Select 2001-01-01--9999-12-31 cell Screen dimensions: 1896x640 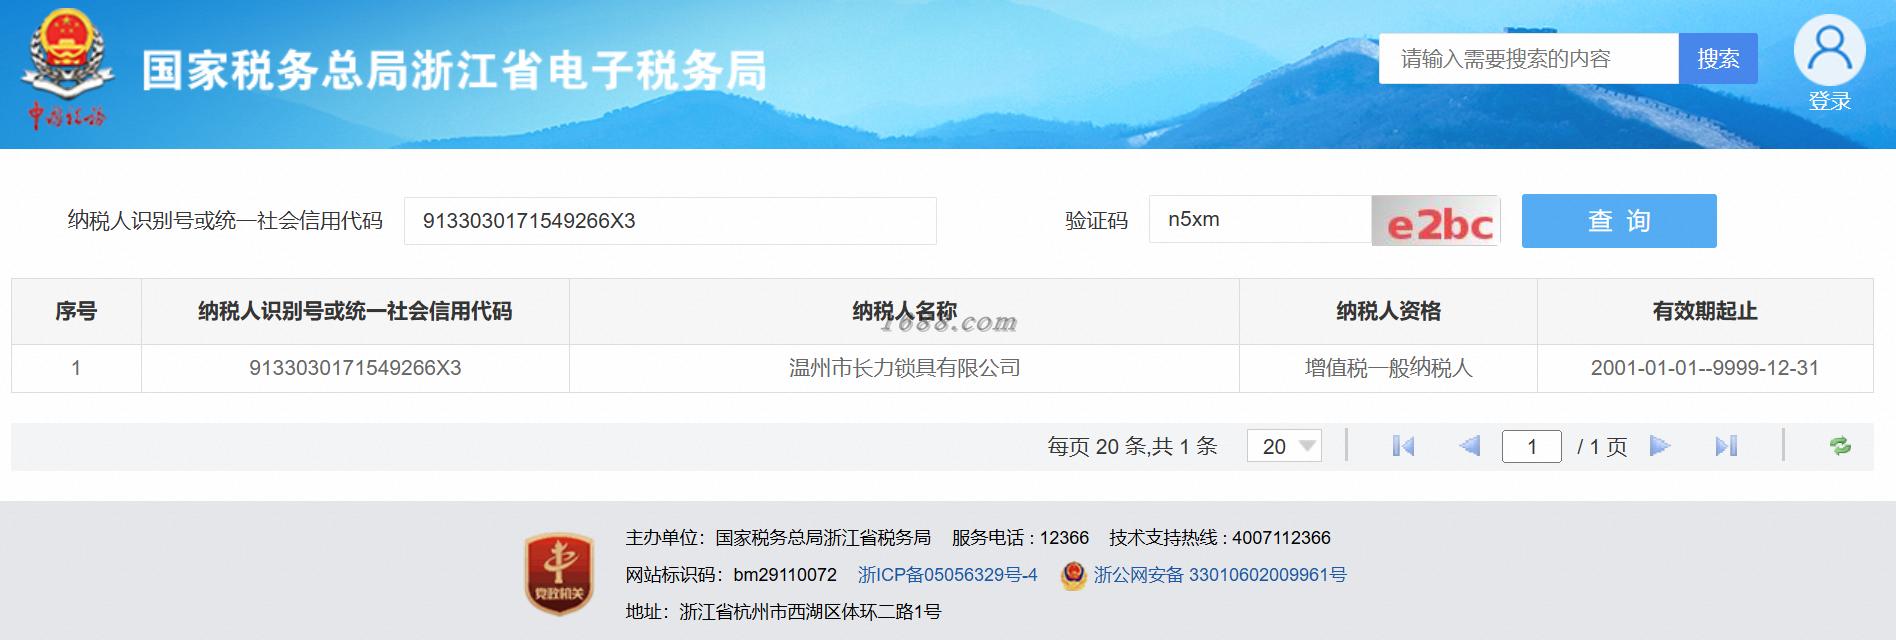point(1705,368)
